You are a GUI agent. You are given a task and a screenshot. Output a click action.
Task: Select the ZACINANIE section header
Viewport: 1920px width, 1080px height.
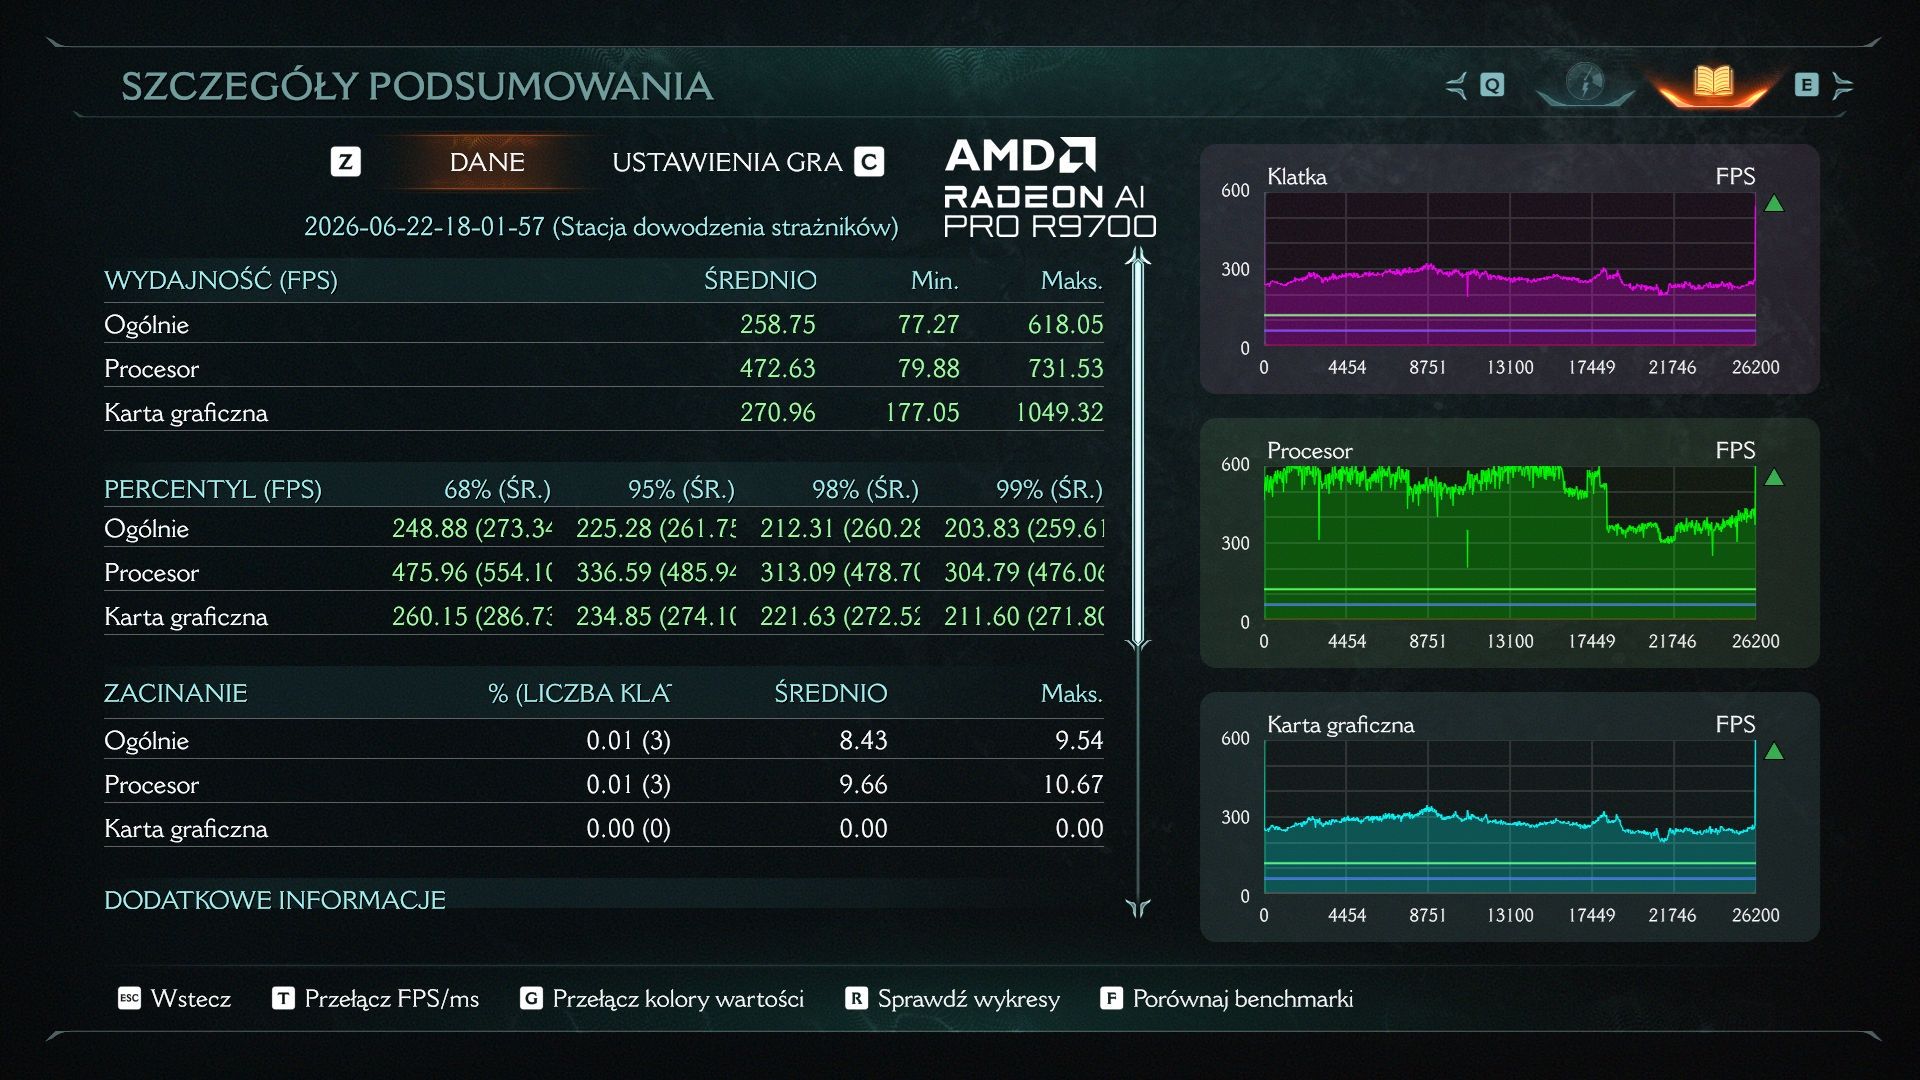(176, 693)
